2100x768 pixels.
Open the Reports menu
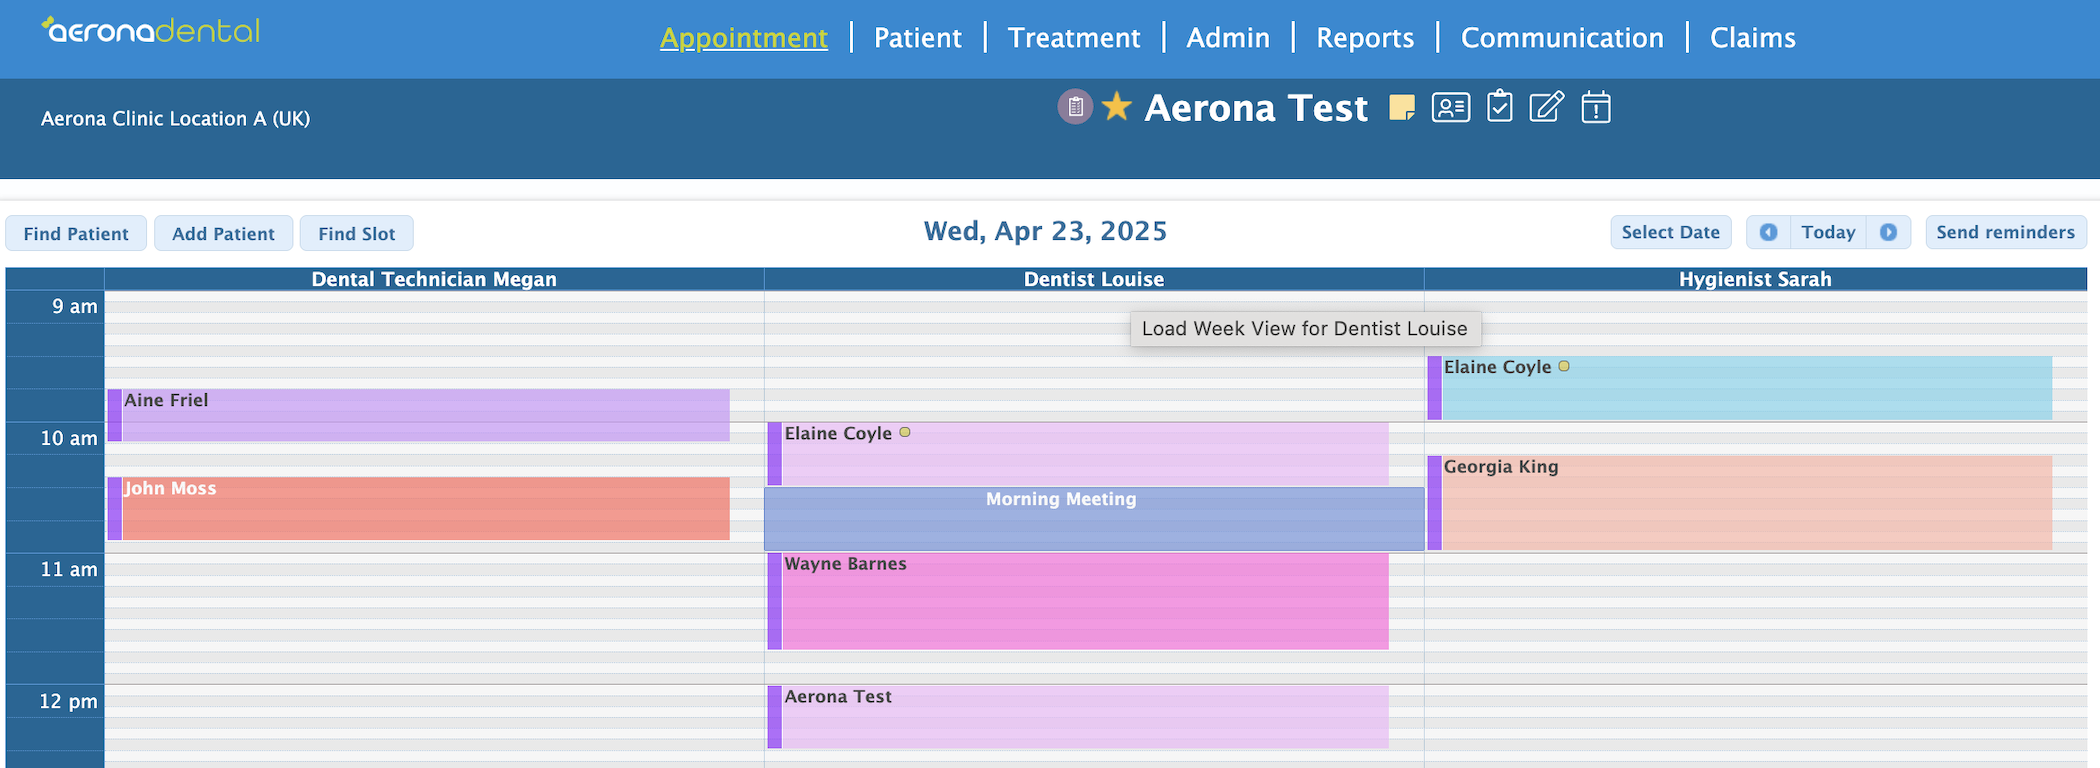click(1365, 38)
